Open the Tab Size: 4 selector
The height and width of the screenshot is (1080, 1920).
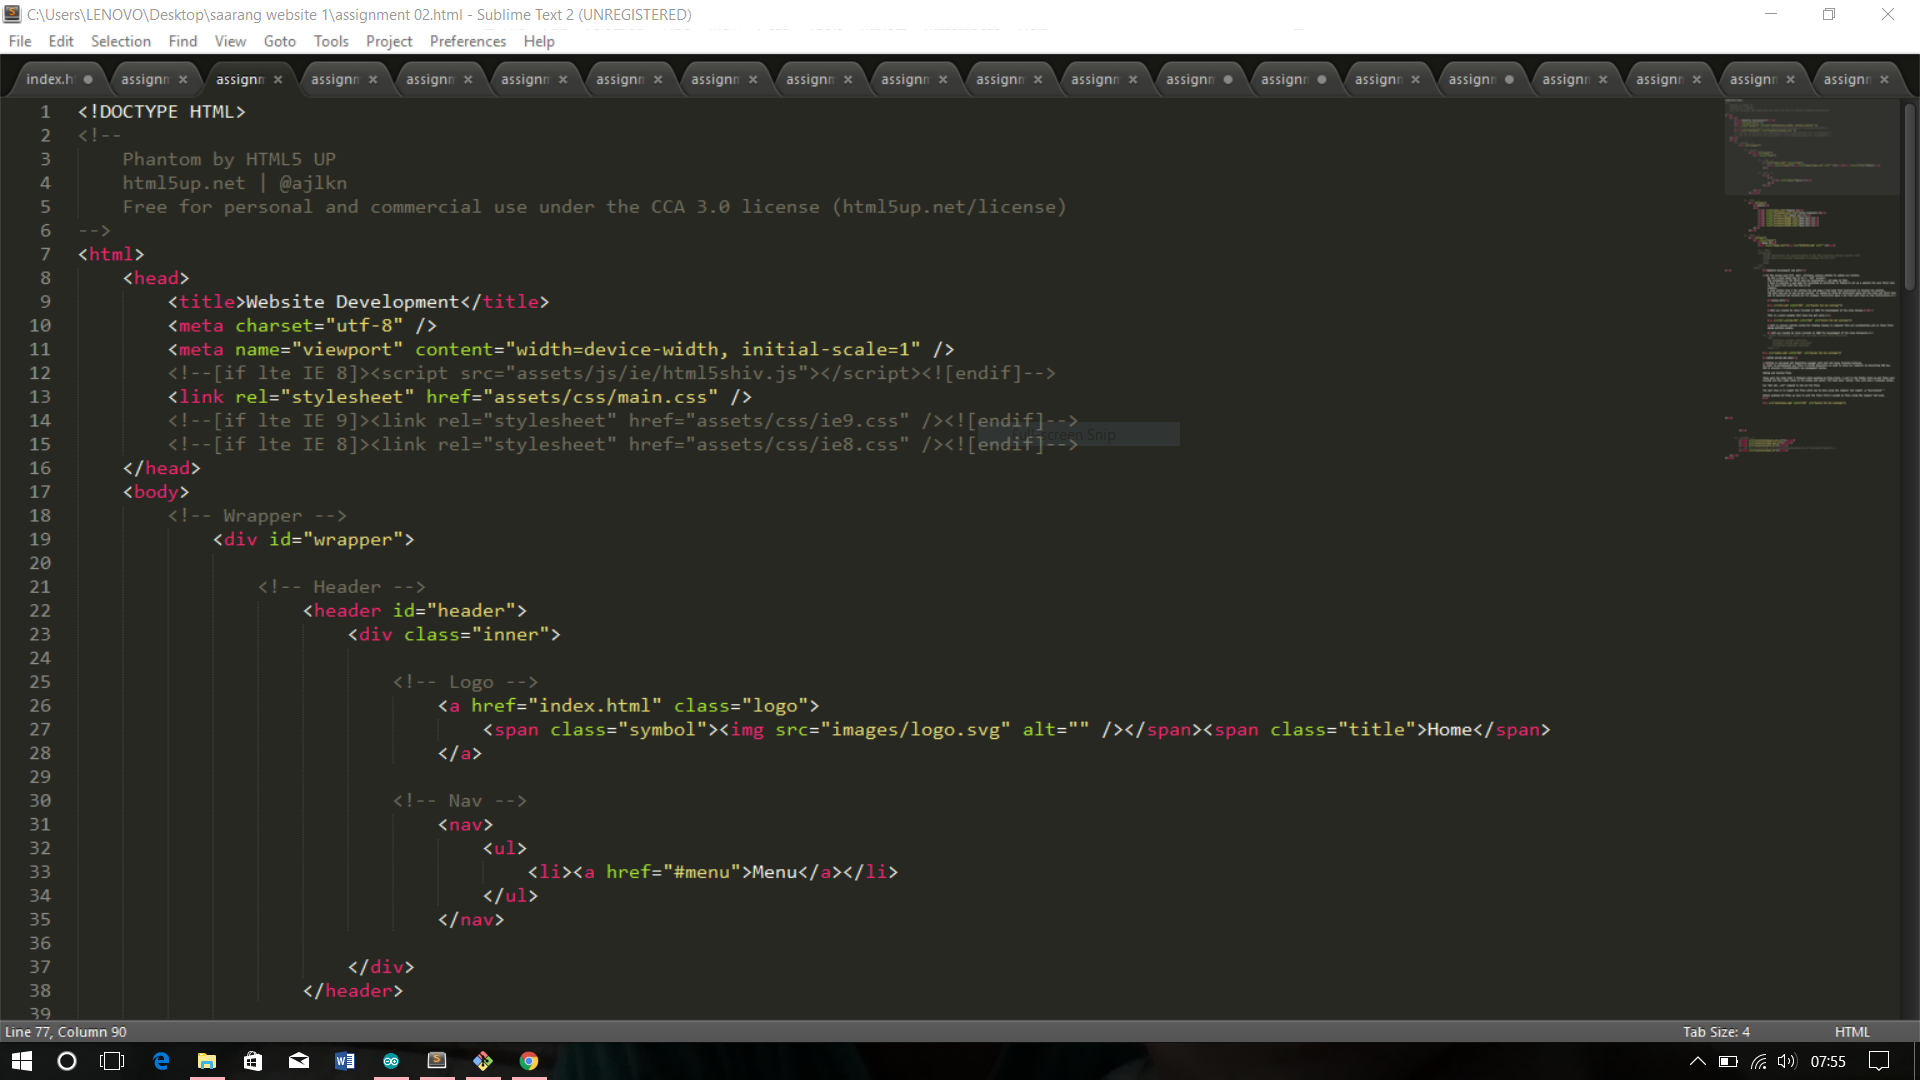(x=1716, y=1031)
